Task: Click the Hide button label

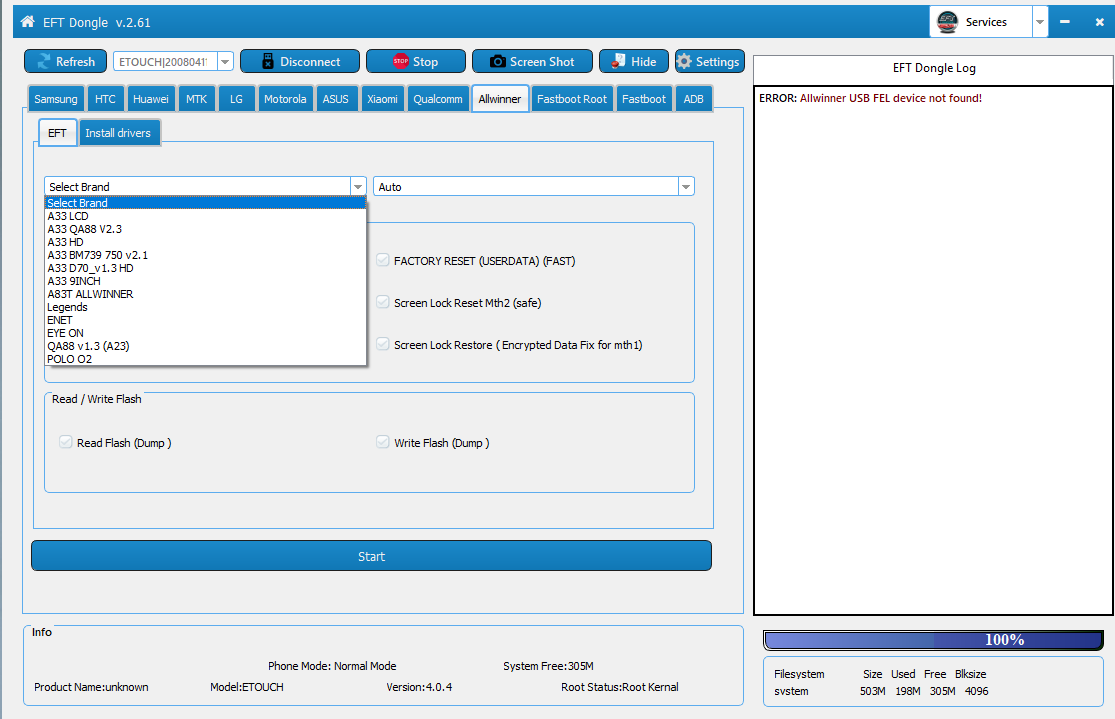Action: (x=644, y=62)
